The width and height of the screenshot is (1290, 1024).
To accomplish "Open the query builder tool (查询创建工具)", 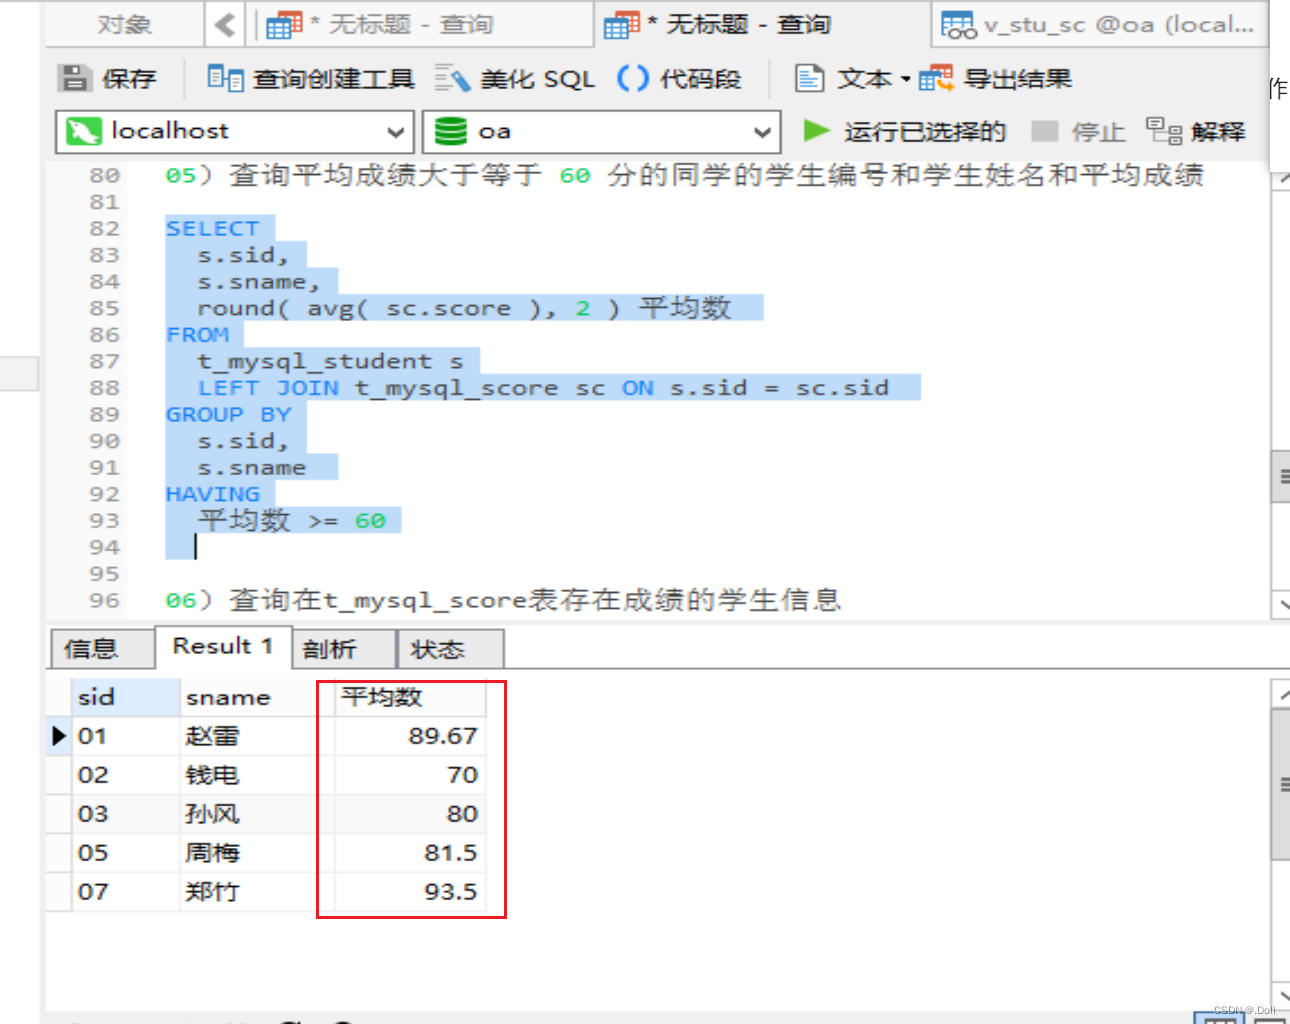I will click(x=310, y=78).
